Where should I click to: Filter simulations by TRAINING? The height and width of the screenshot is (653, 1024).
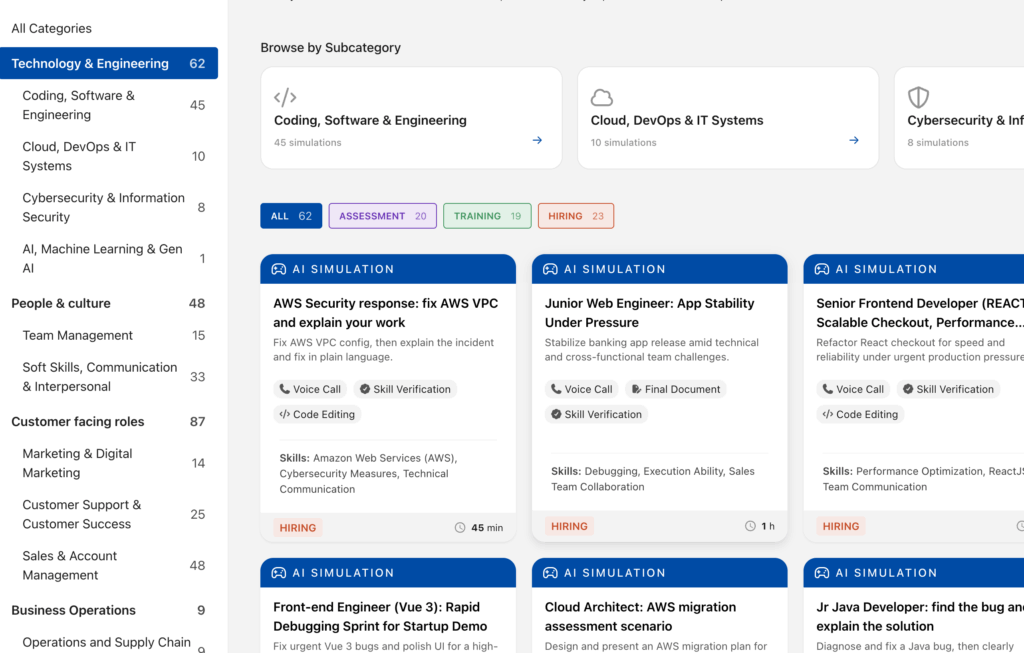pos(487,216)
